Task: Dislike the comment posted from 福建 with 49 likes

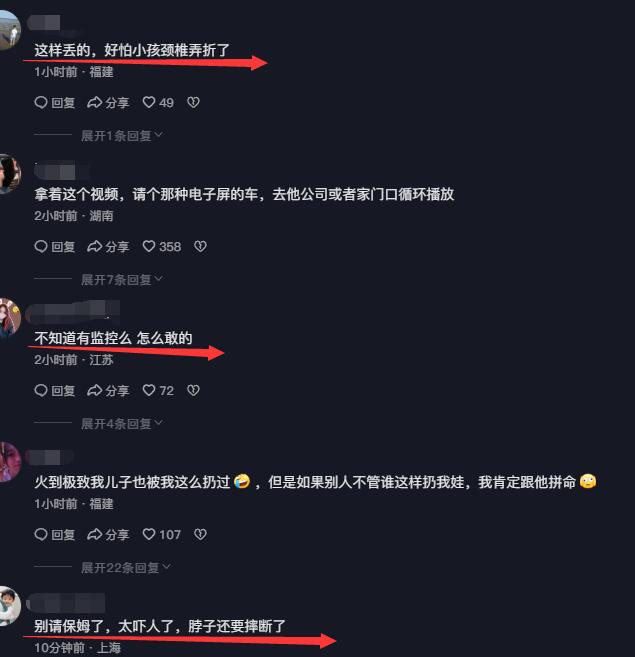Action: (x=193, y=102)
